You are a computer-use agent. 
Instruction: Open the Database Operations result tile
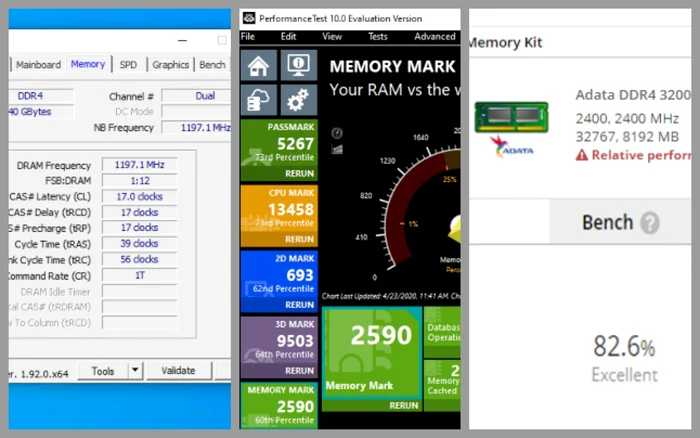(442, 332)
